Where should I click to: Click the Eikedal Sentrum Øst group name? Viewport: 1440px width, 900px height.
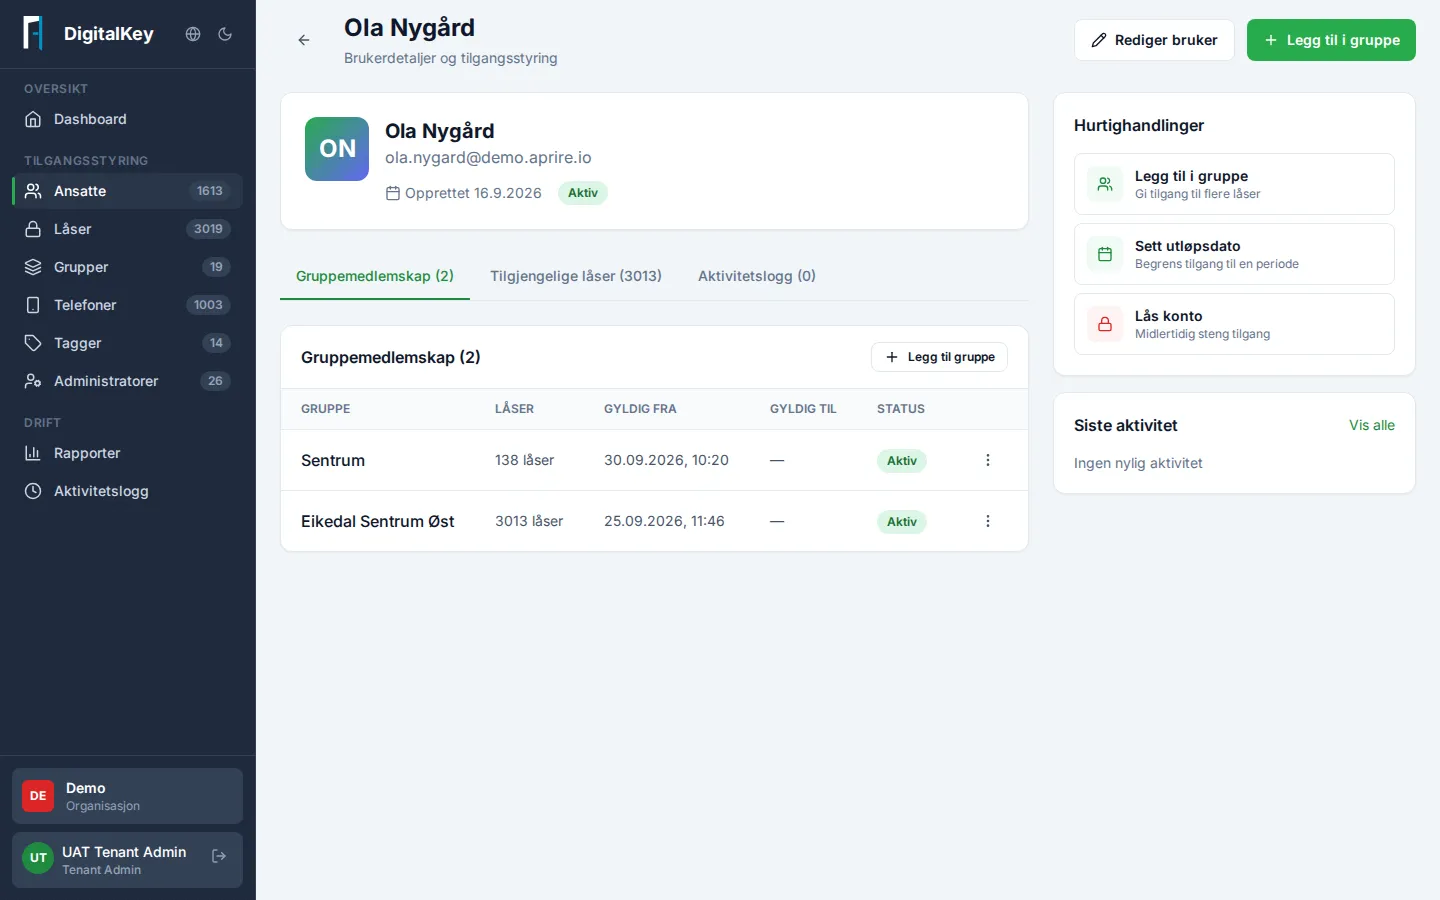point(378,521)
